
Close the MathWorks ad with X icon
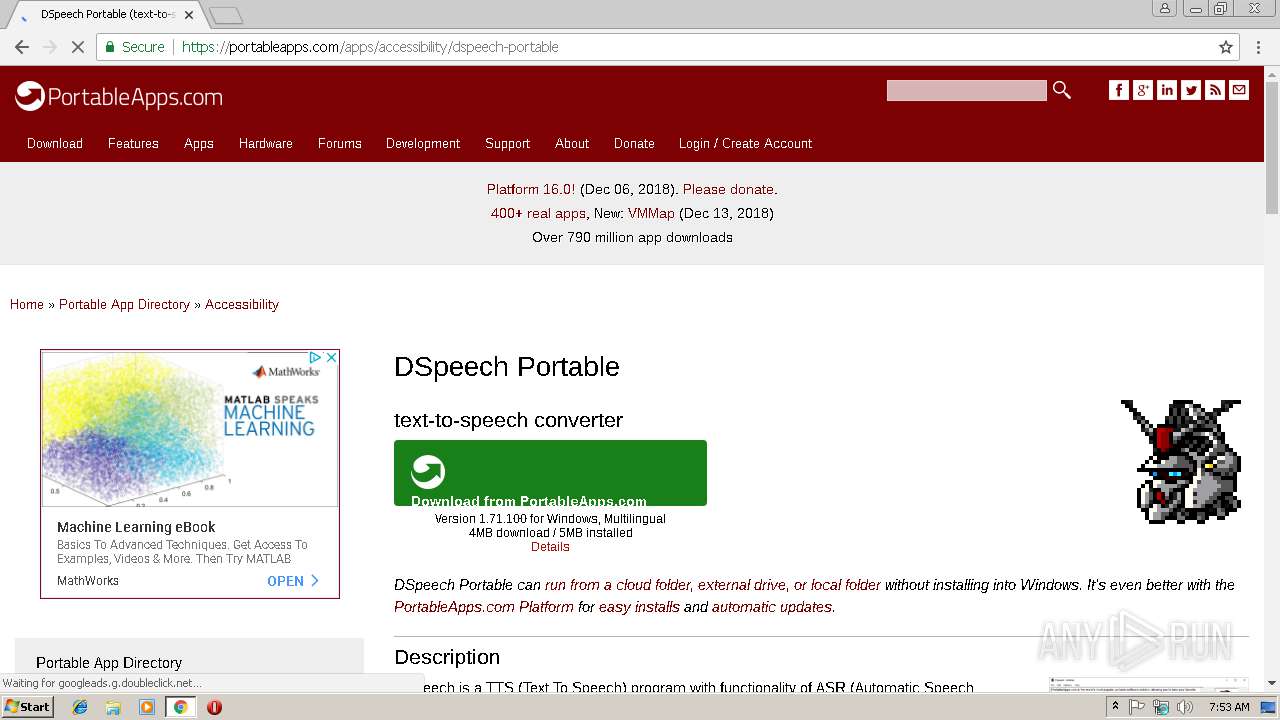pos(331,357)
